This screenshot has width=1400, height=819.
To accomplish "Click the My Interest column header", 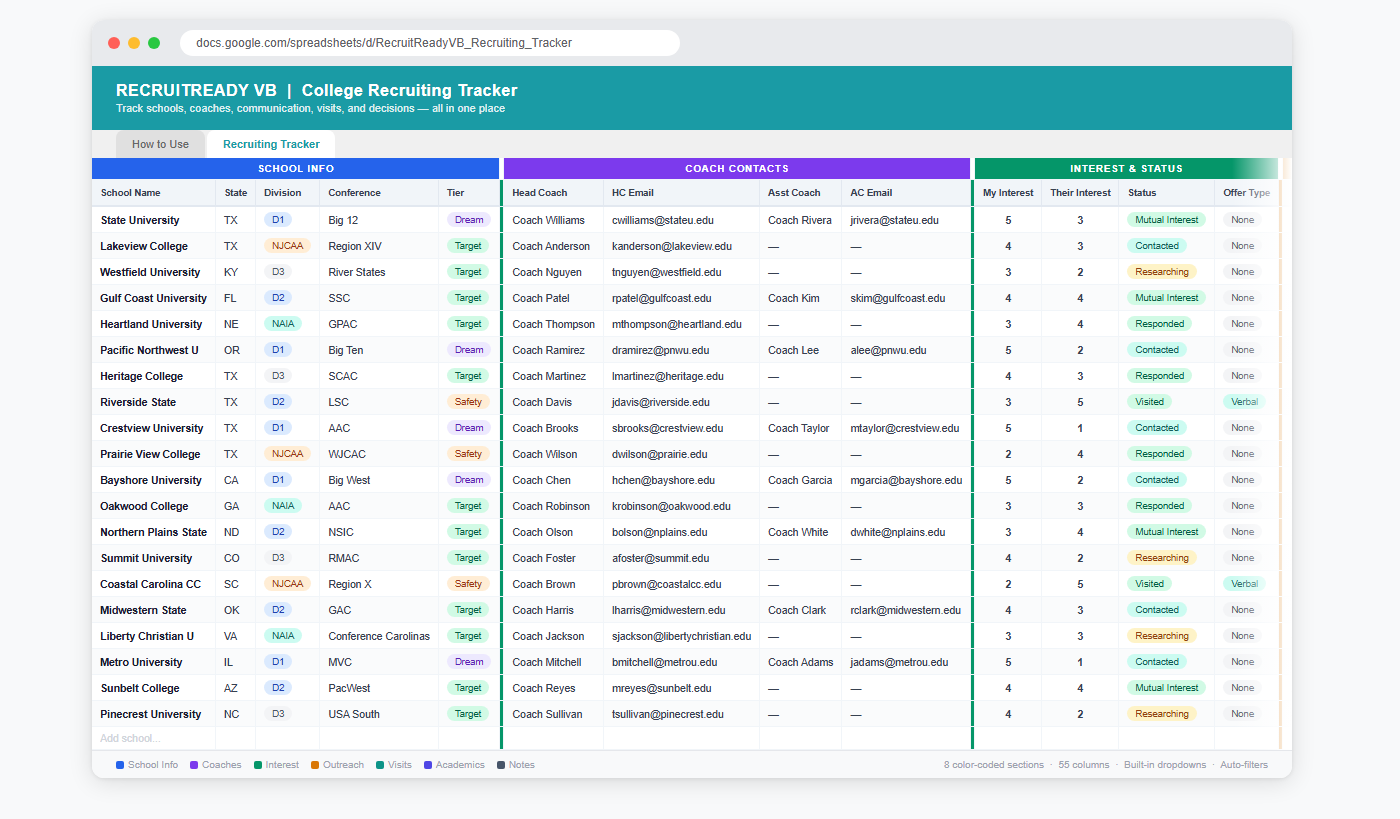I will point(1007,193).
